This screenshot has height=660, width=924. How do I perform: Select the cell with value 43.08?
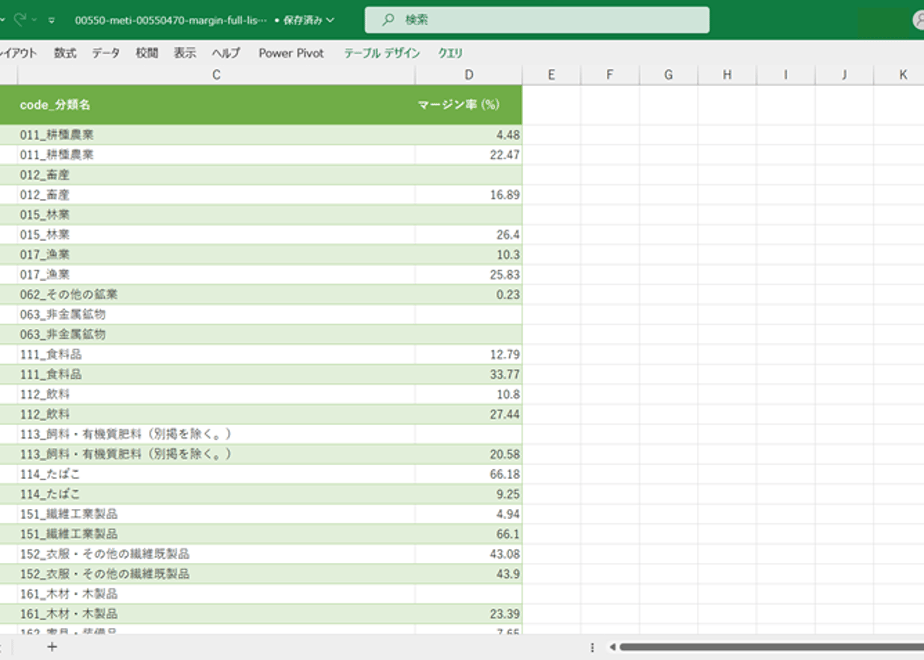[x=468, y=554]
